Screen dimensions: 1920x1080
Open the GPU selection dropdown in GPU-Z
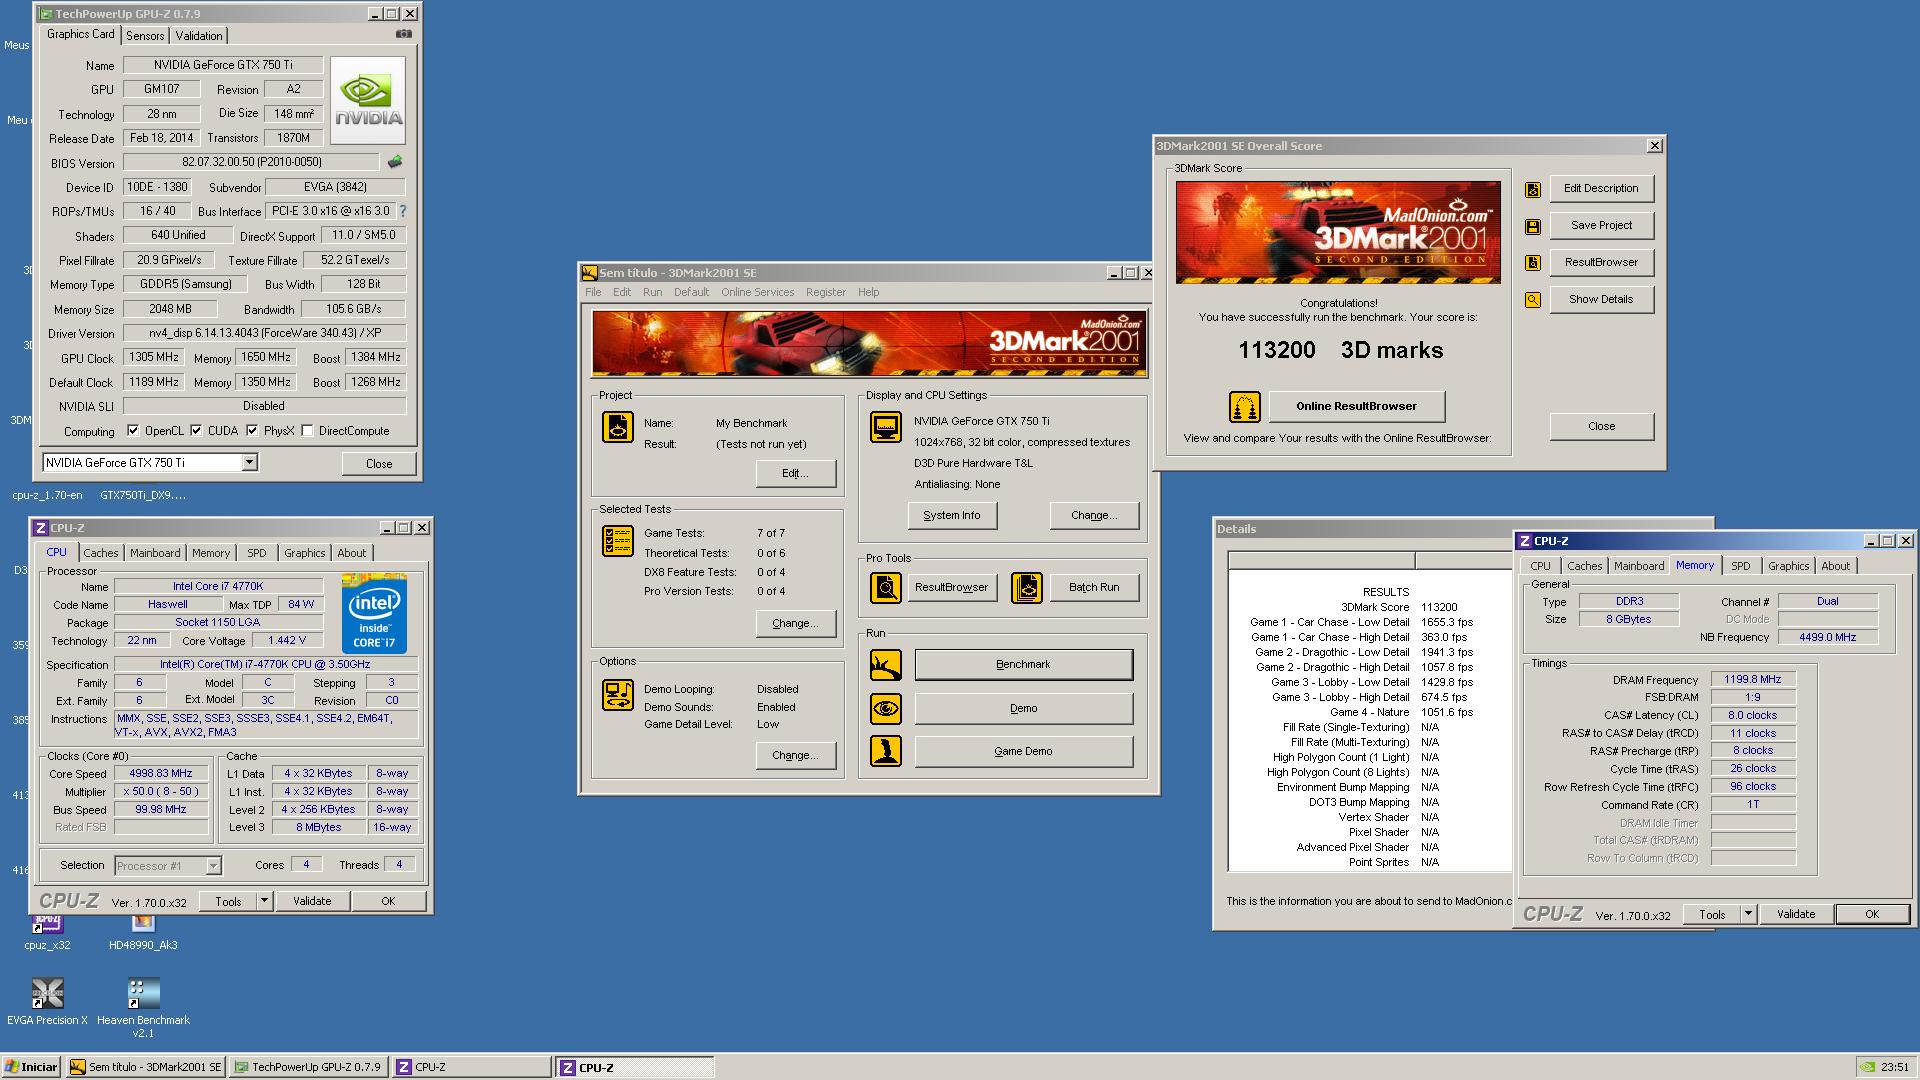point(249,462)
